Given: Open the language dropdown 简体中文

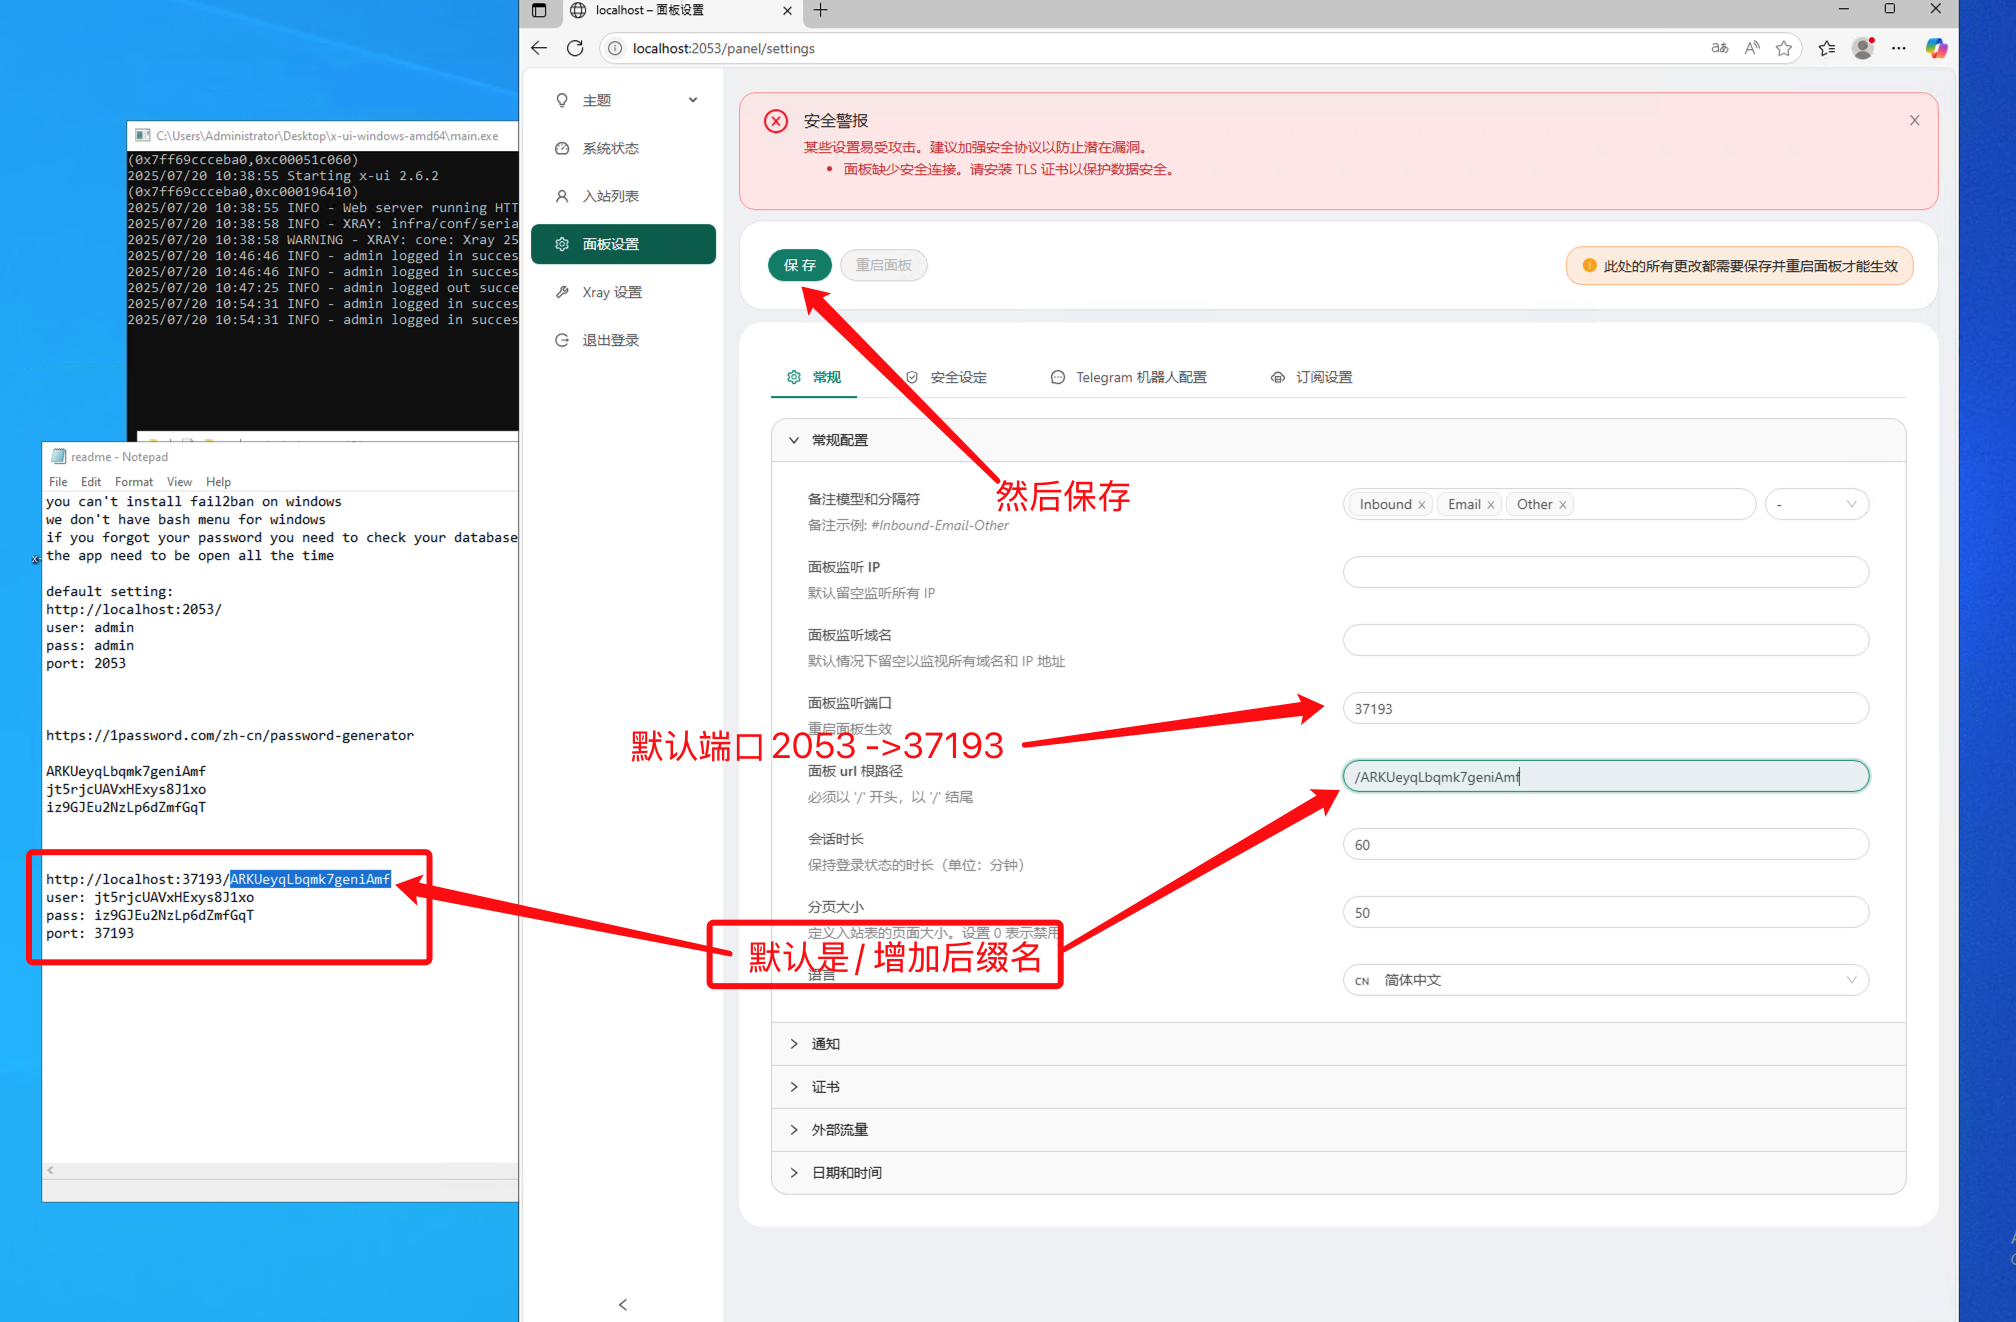Looking at the screenshot, I should pos(1605,980).
